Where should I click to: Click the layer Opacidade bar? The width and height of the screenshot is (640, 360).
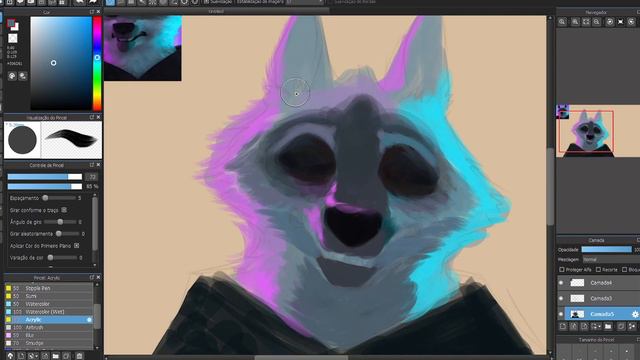[606, 249]
